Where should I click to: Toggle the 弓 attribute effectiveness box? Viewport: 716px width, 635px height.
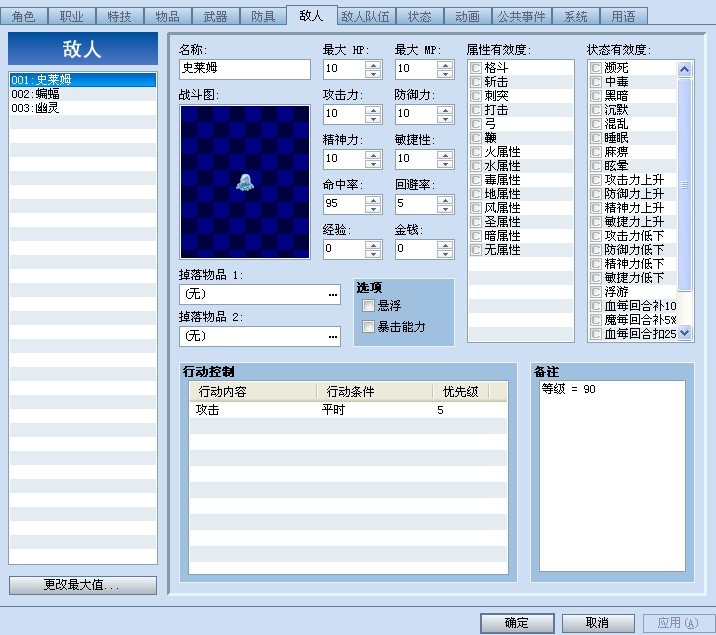(476, 124)
